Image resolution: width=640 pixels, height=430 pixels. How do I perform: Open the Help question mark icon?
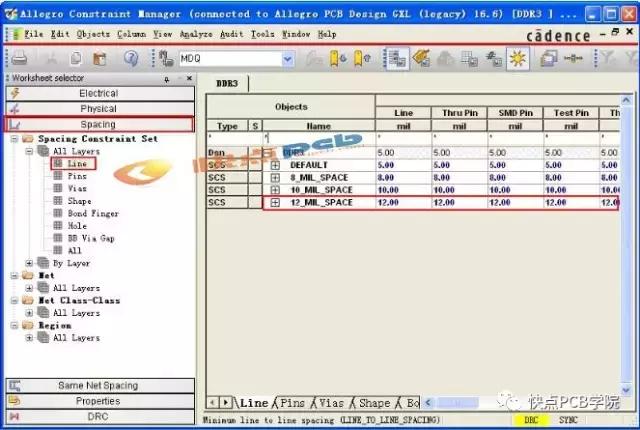[131, 58]
